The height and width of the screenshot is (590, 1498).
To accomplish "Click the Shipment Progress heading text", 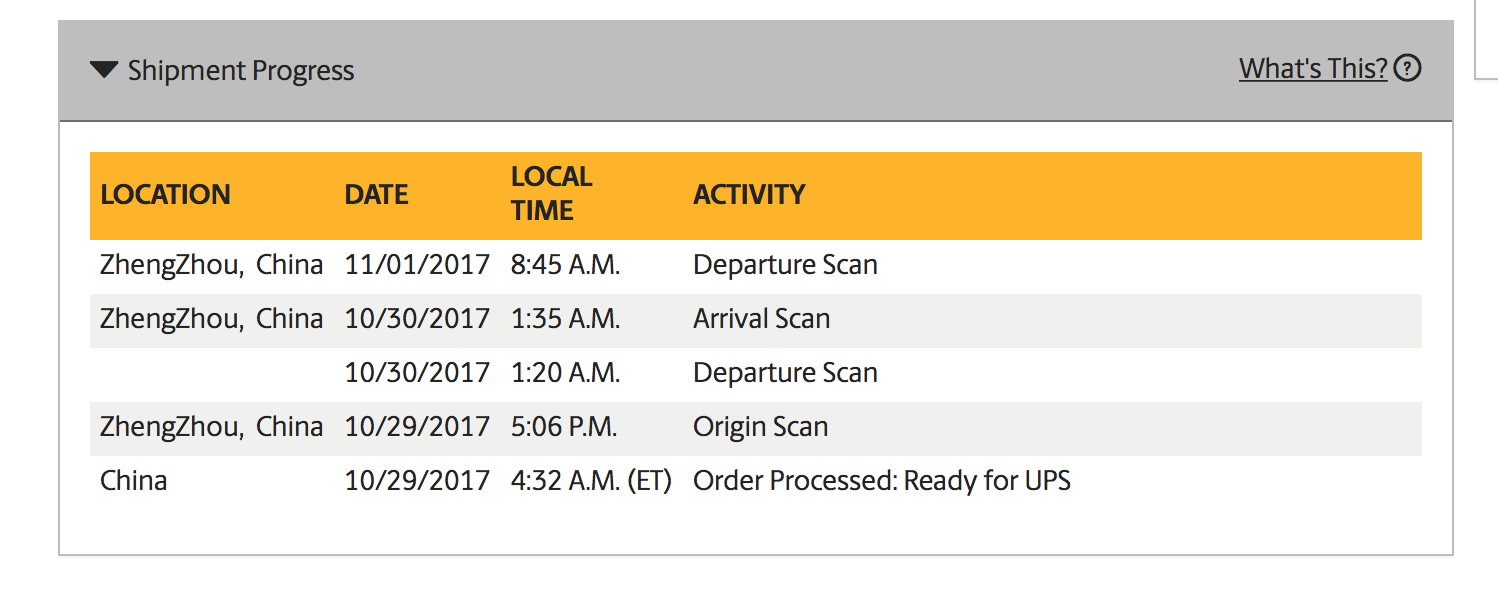I will [x=241, y=71].
